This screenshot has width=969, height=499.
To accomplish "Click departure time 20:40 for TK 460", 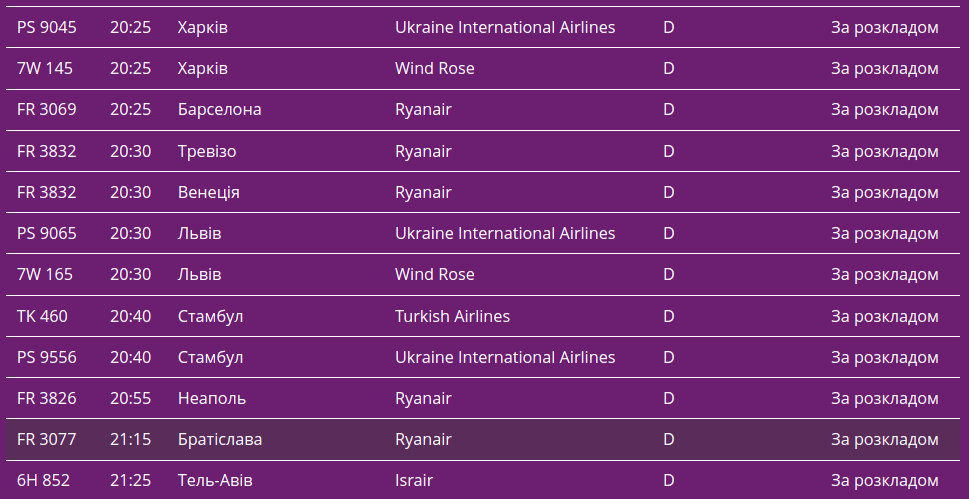I will (131, 316).
